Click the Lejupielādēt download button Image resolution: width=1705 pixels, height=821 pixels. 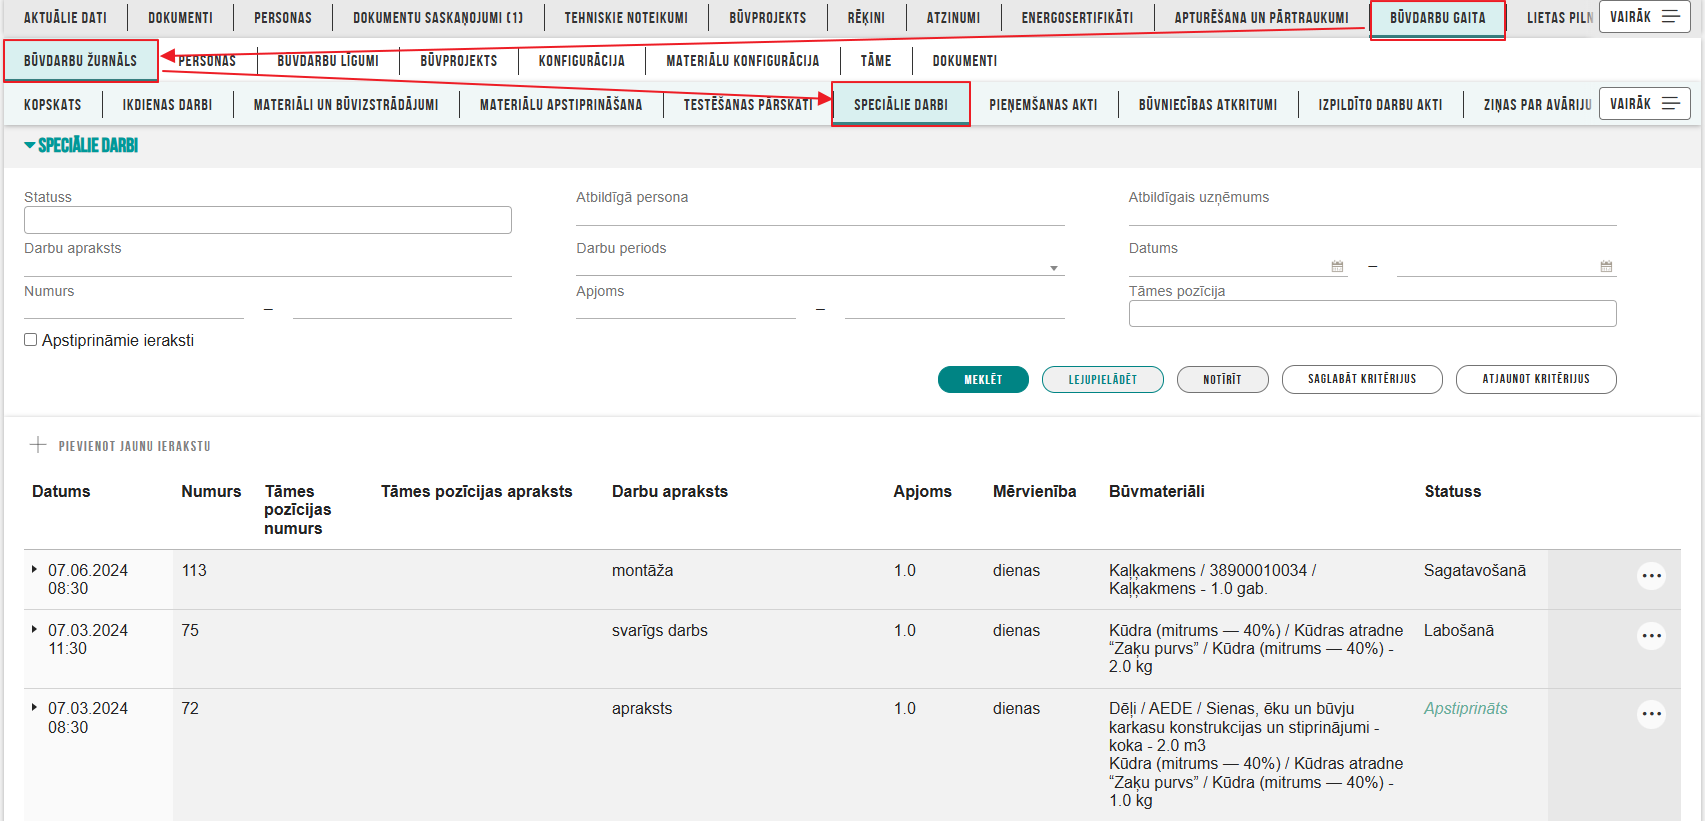1102,380
